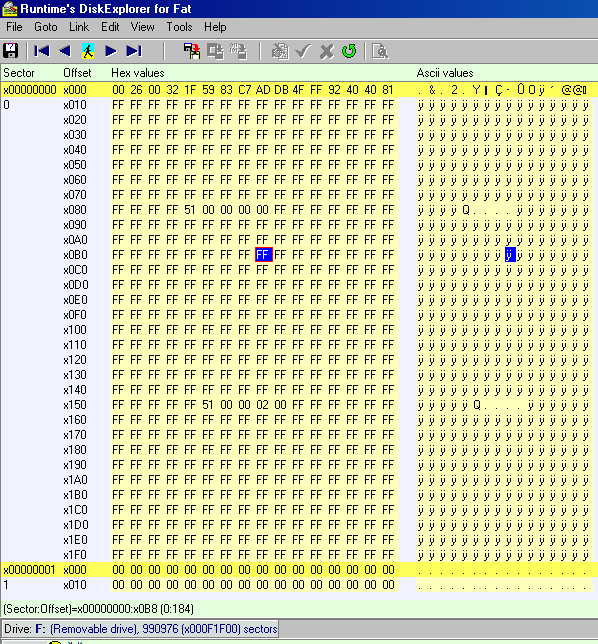Click the Ascii values column header

pos(445,73)
